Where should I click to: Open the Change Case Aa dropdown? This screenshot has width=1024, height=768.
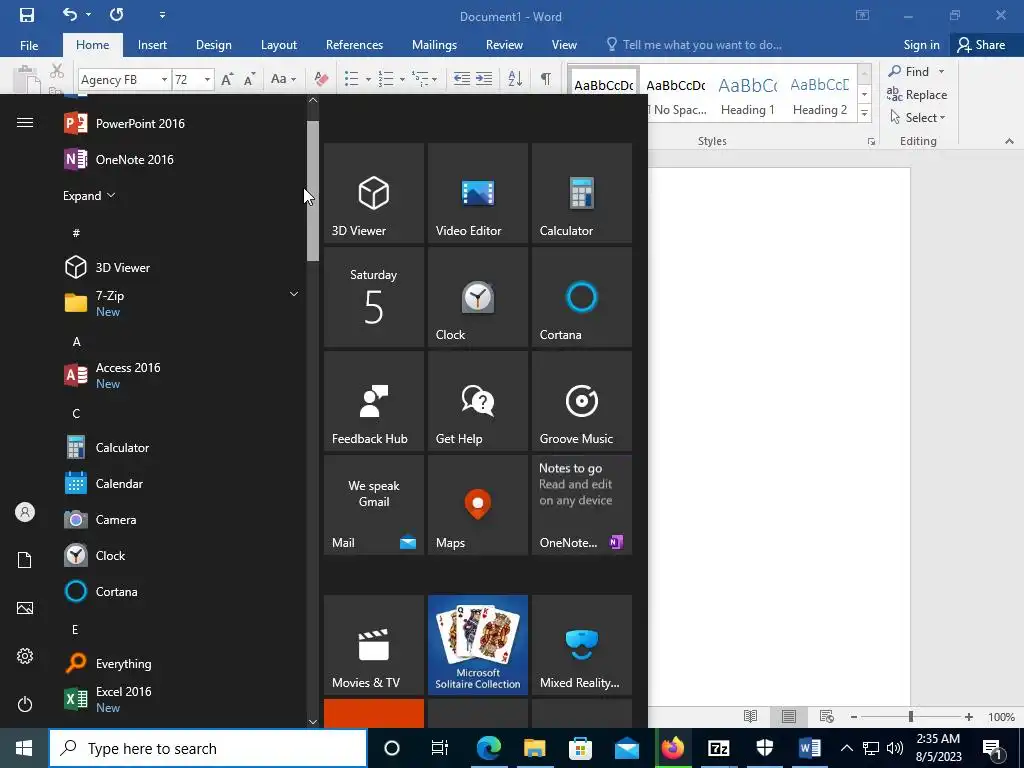[x=283, y=79]
